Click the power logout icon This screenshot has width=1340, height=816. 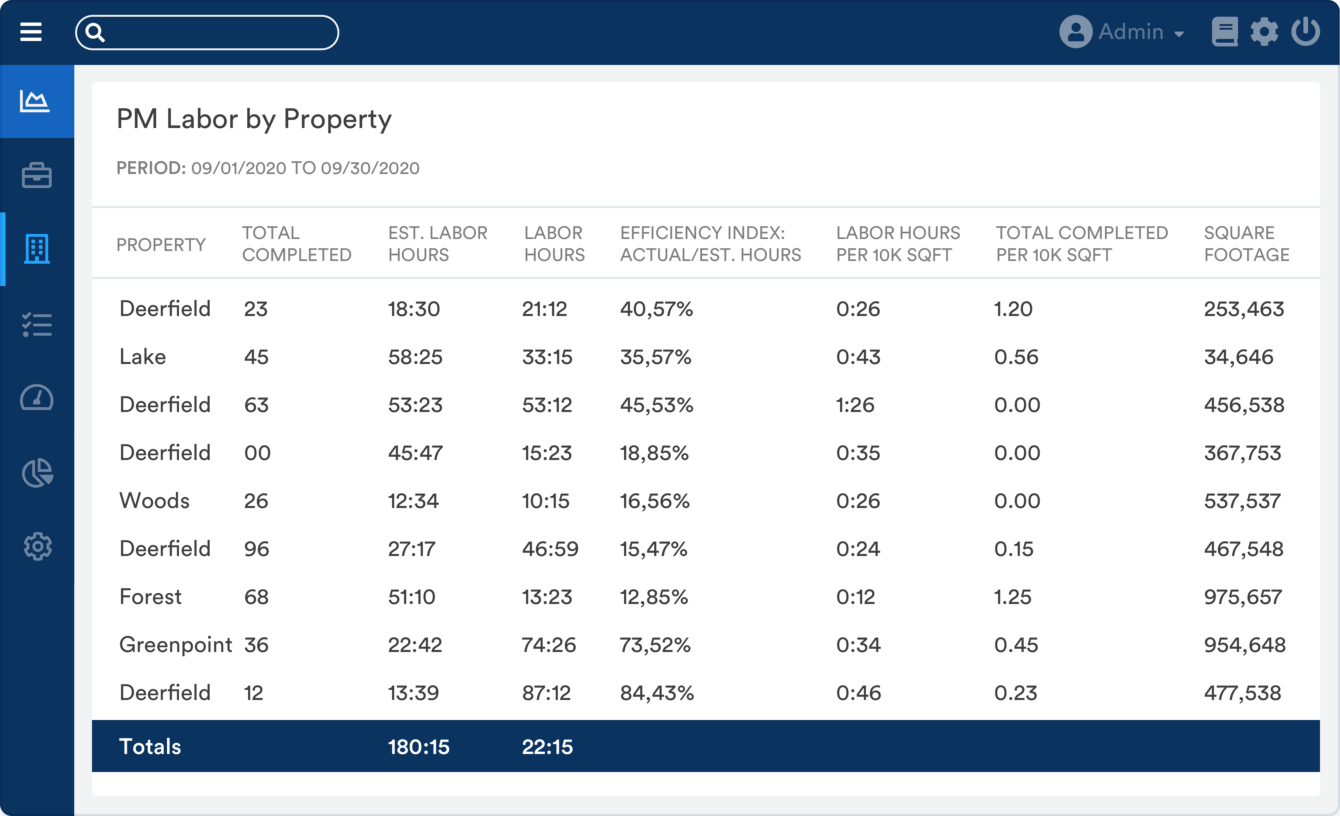pos(1306,31)
